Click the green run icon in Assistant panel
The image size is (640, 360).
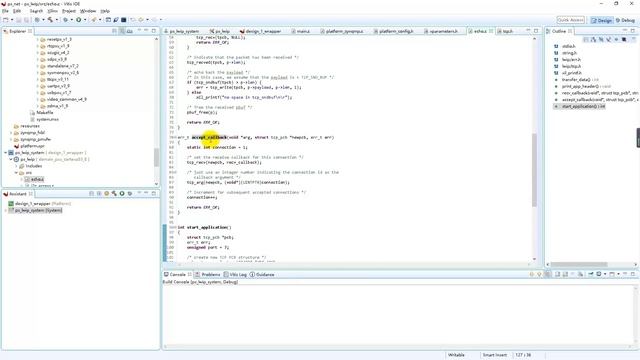(122, 193)
